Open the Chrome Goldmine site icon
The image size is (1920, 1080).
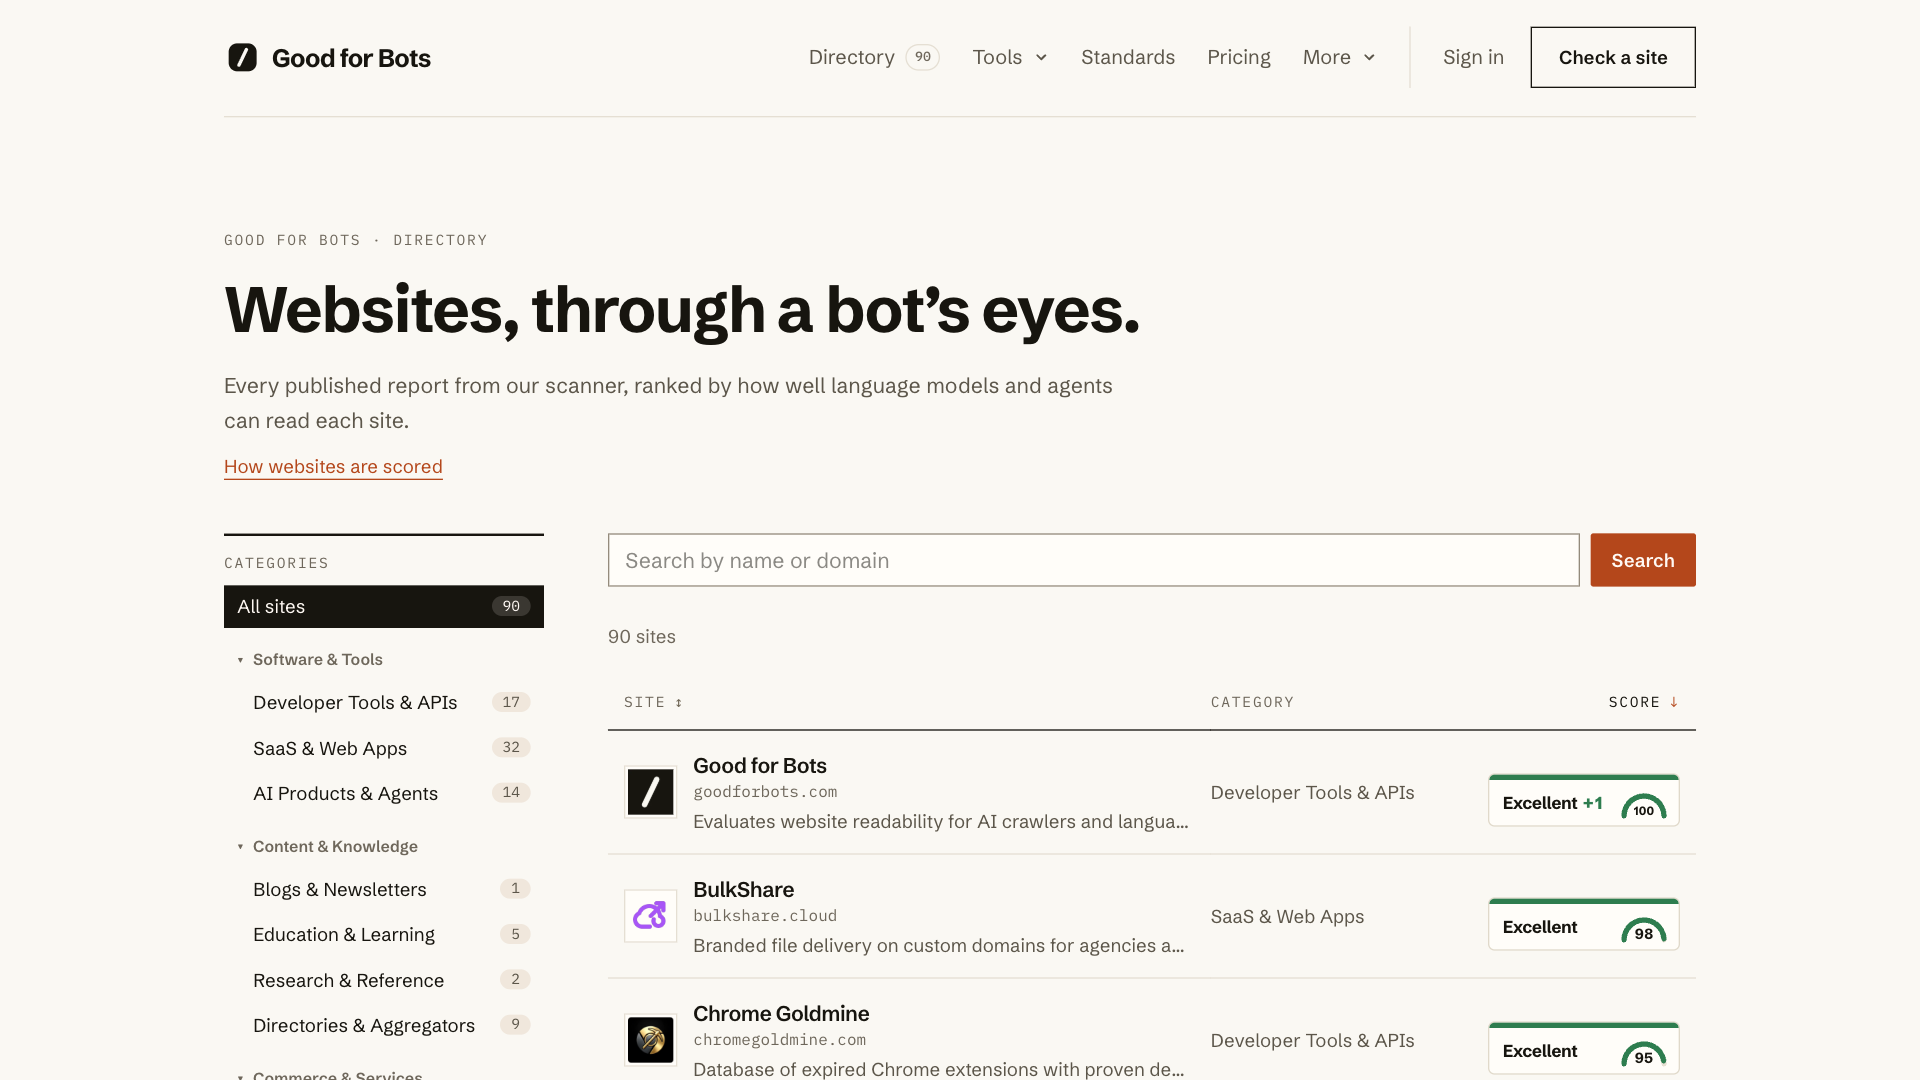[650, 1040]
